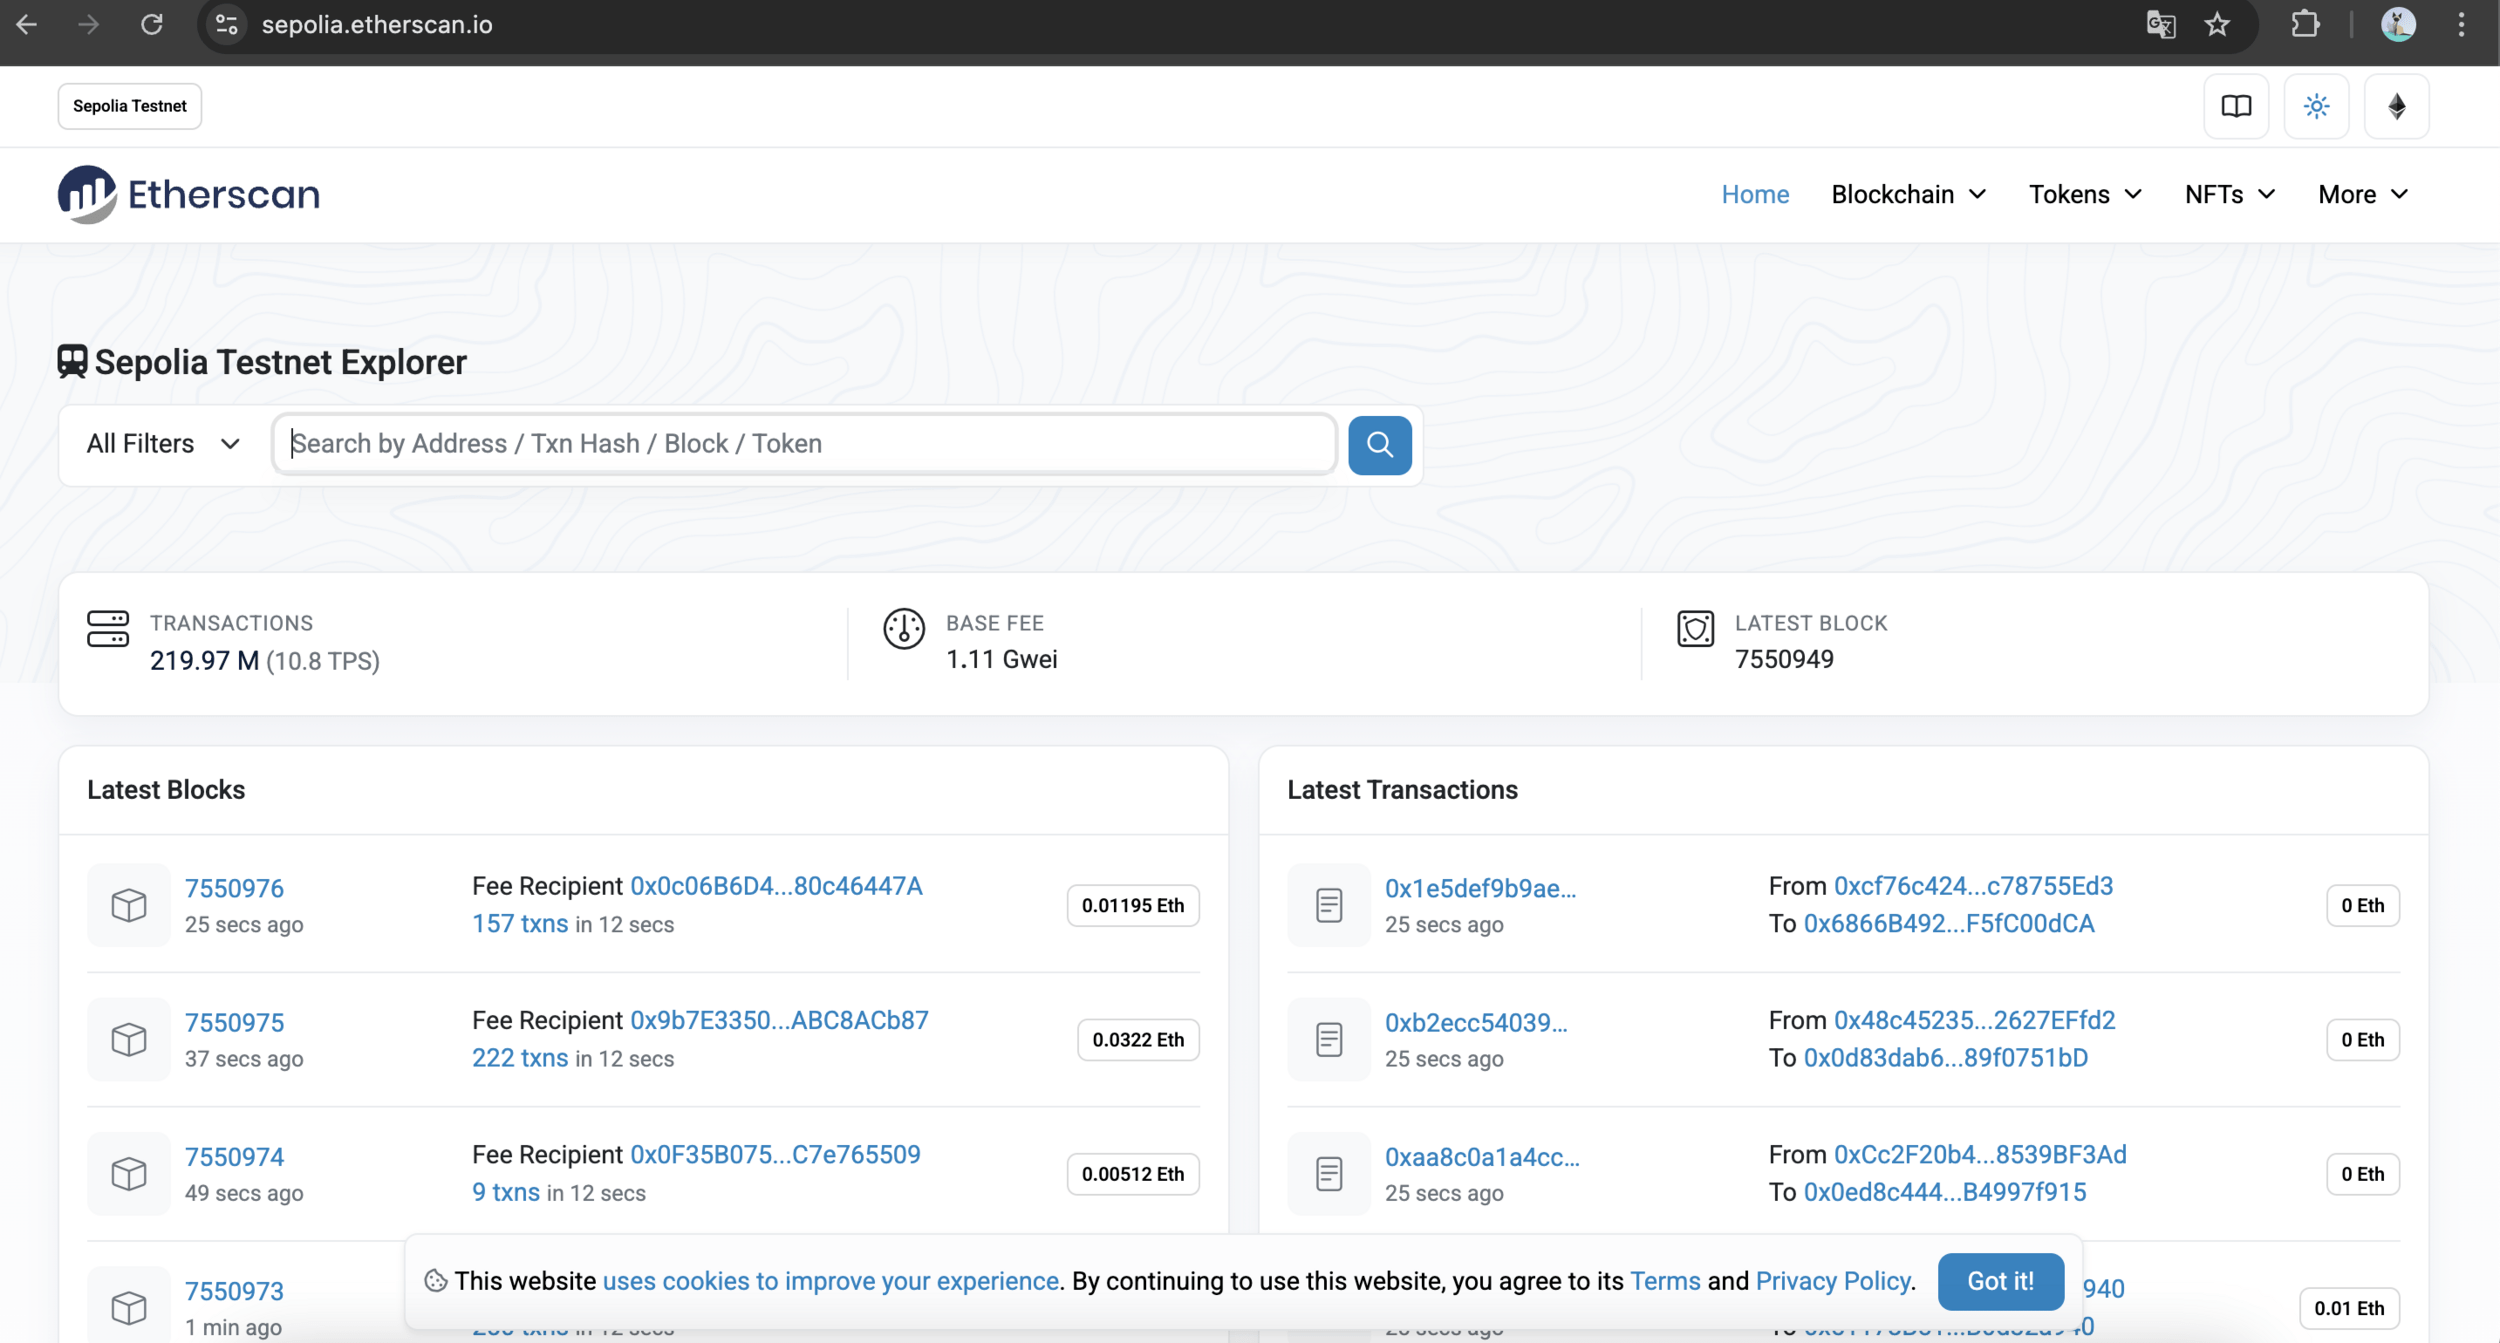Click the cube icon beside block 7550976
Image resolution: width=2500 pixels, height=1343 pixels.
(x=129, y=904)
